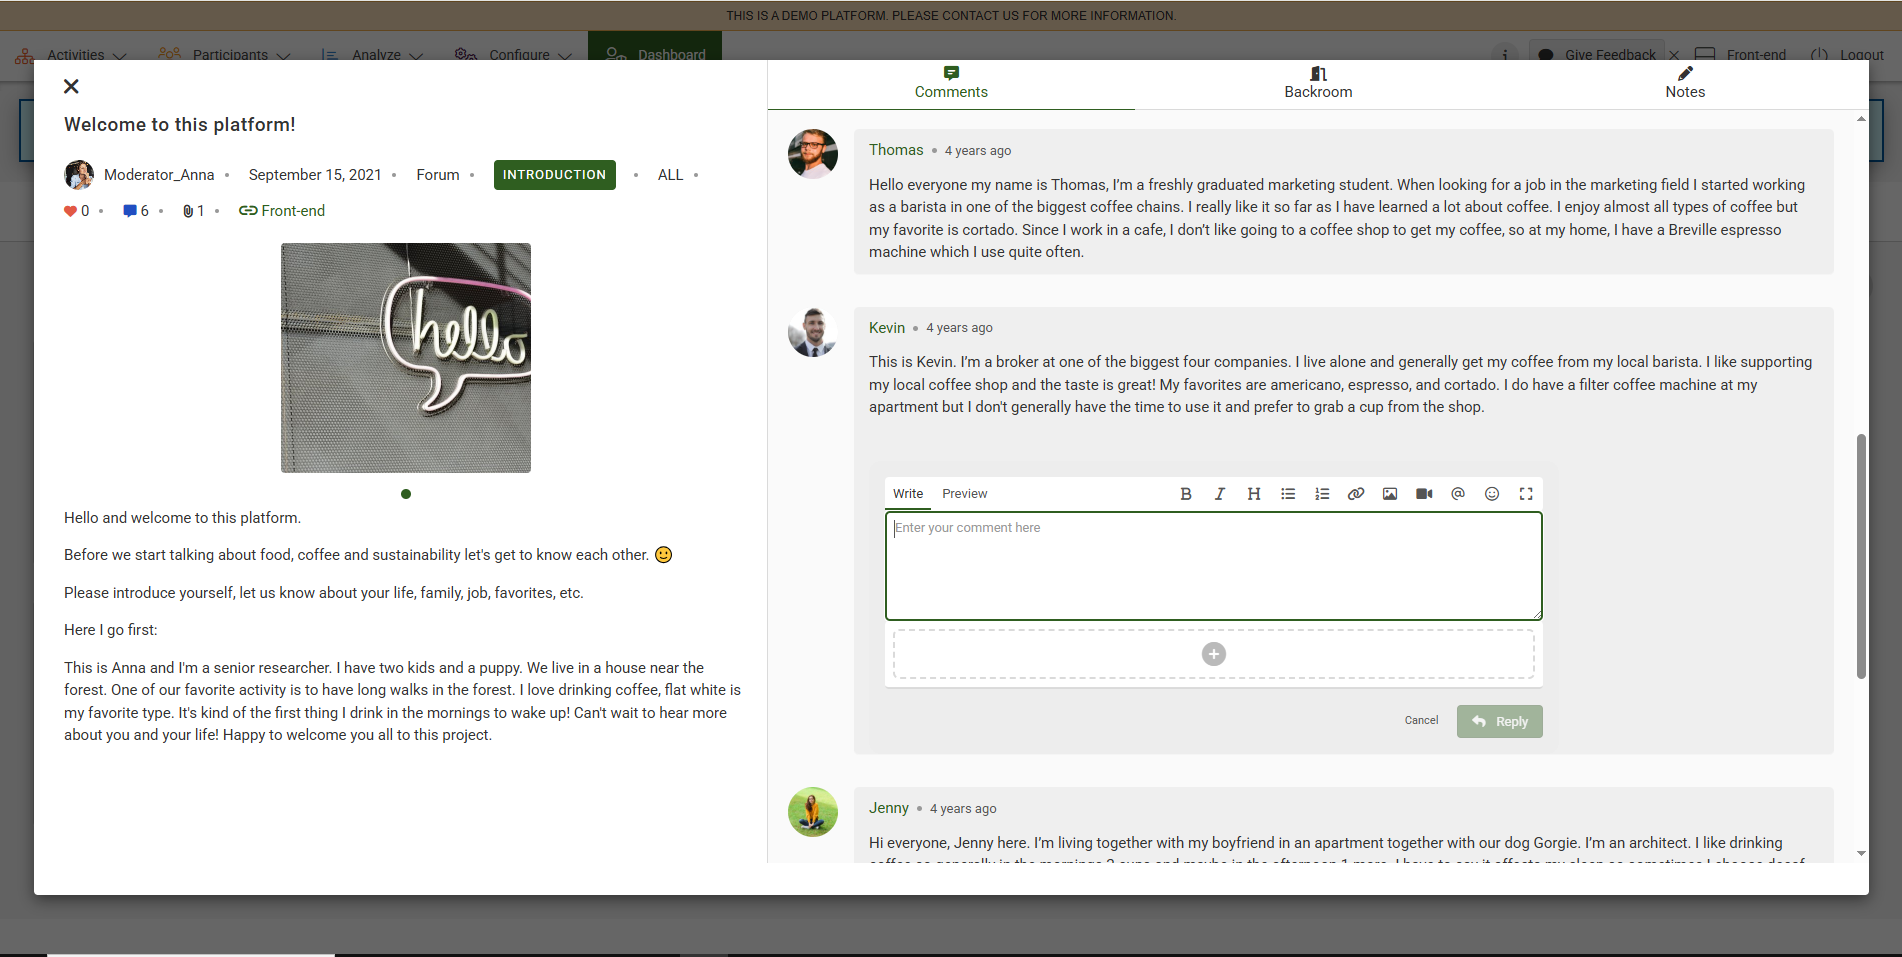
Task: Submit comment with the Reply button
Action: [1499, 722]
